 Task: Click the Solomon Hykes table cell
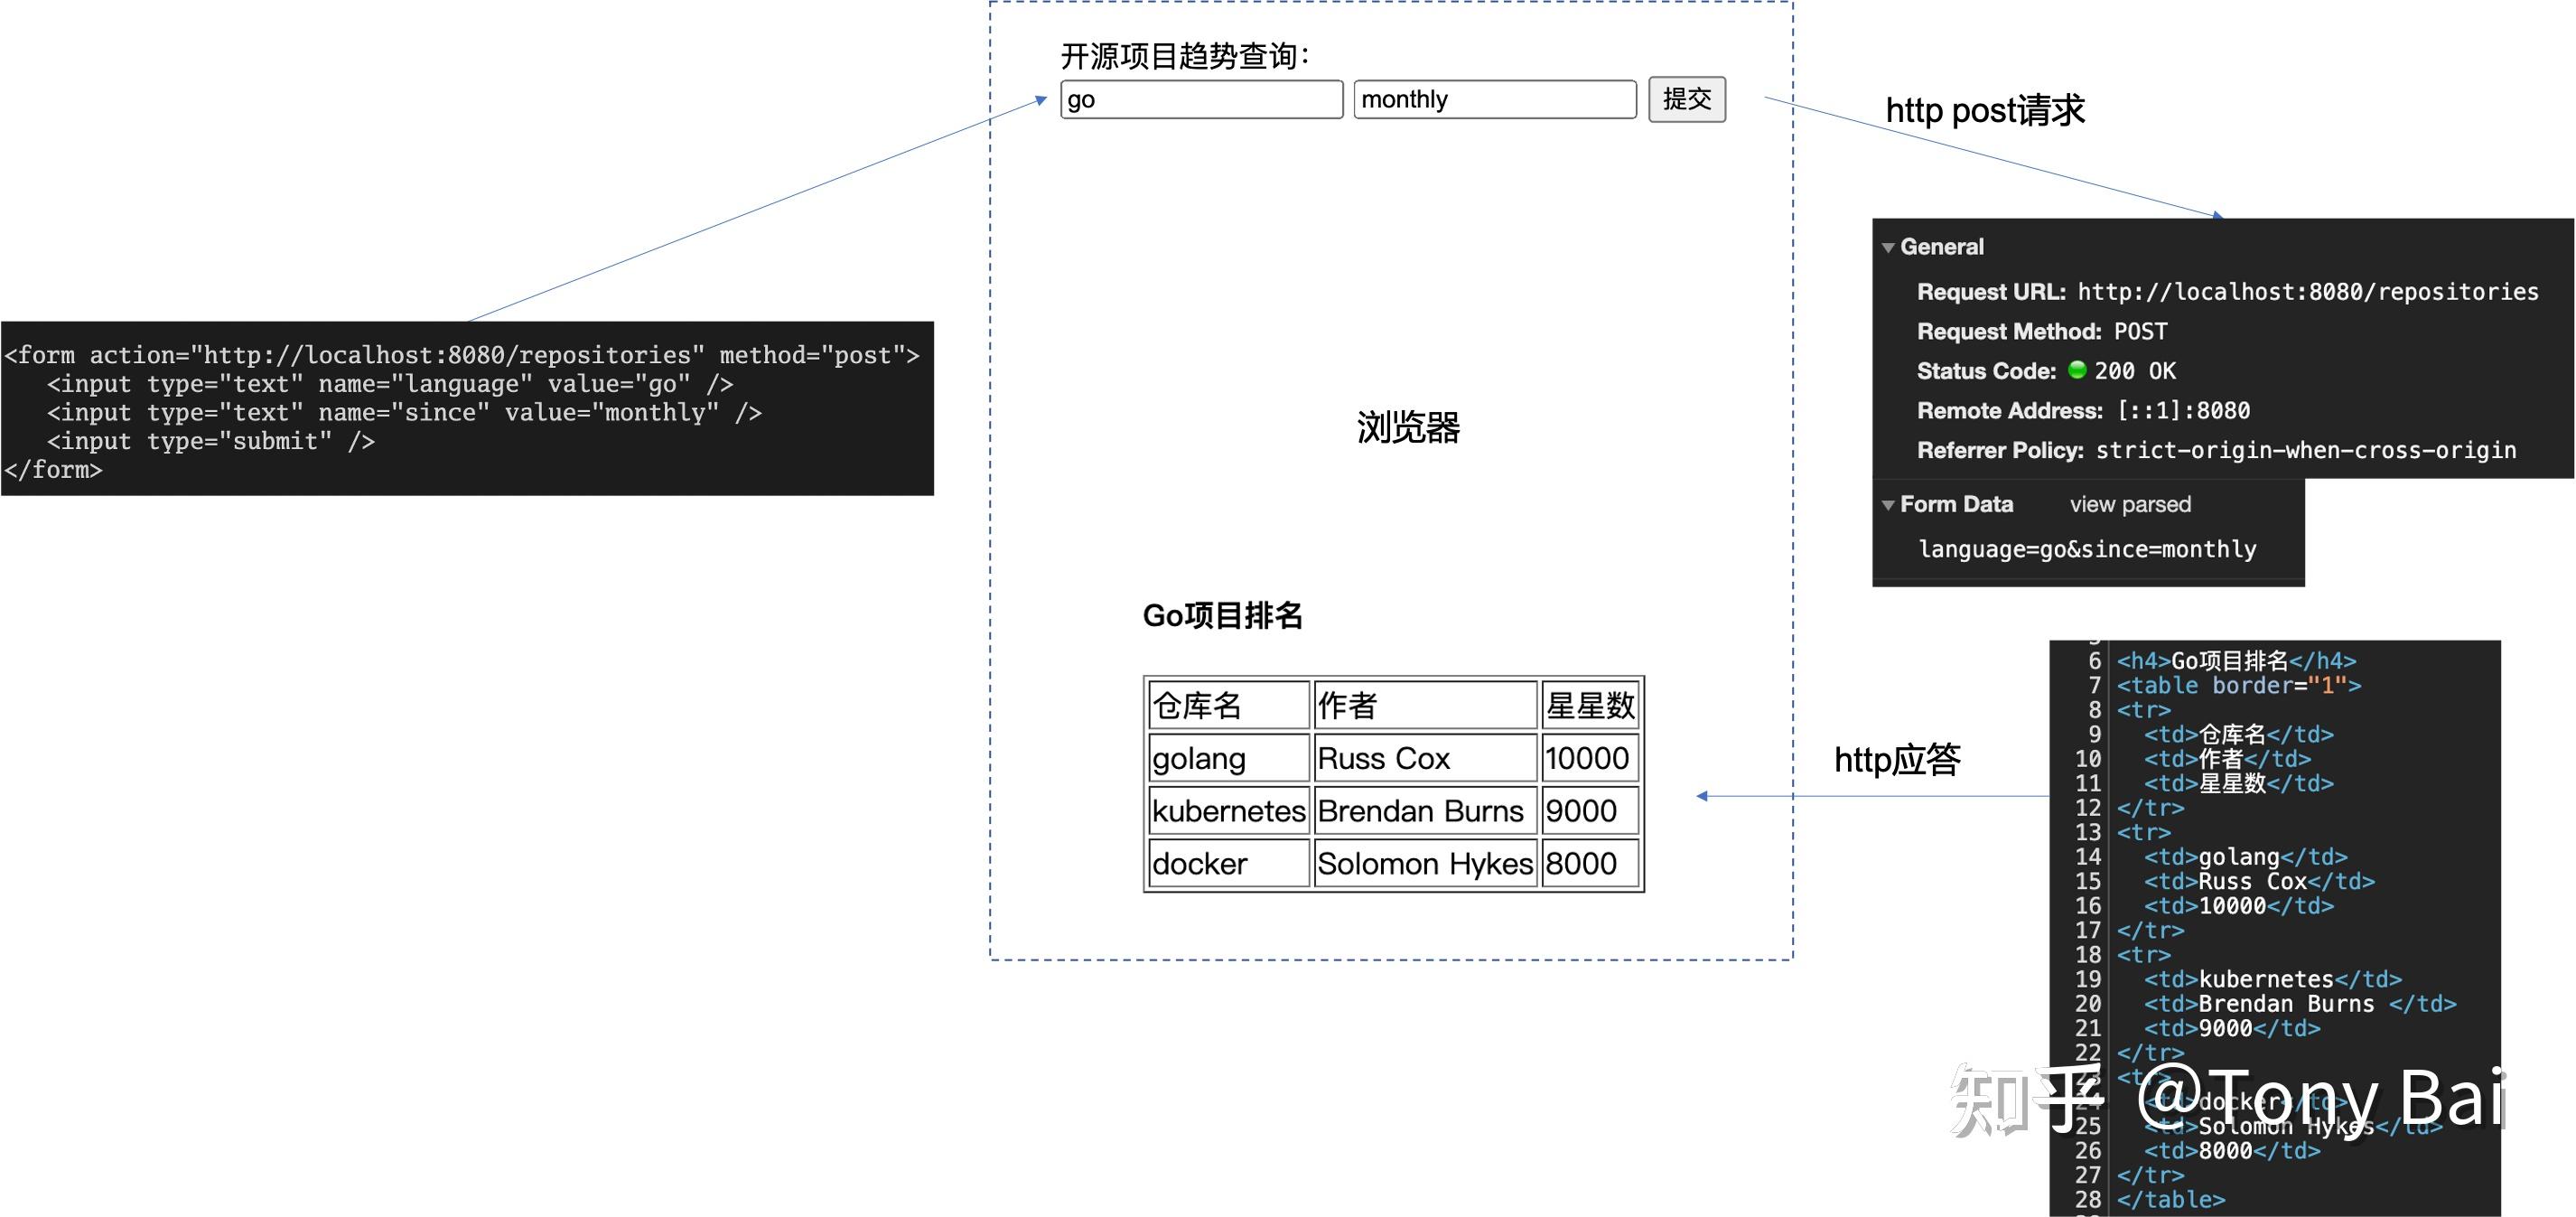click(x=1425, y=863)
